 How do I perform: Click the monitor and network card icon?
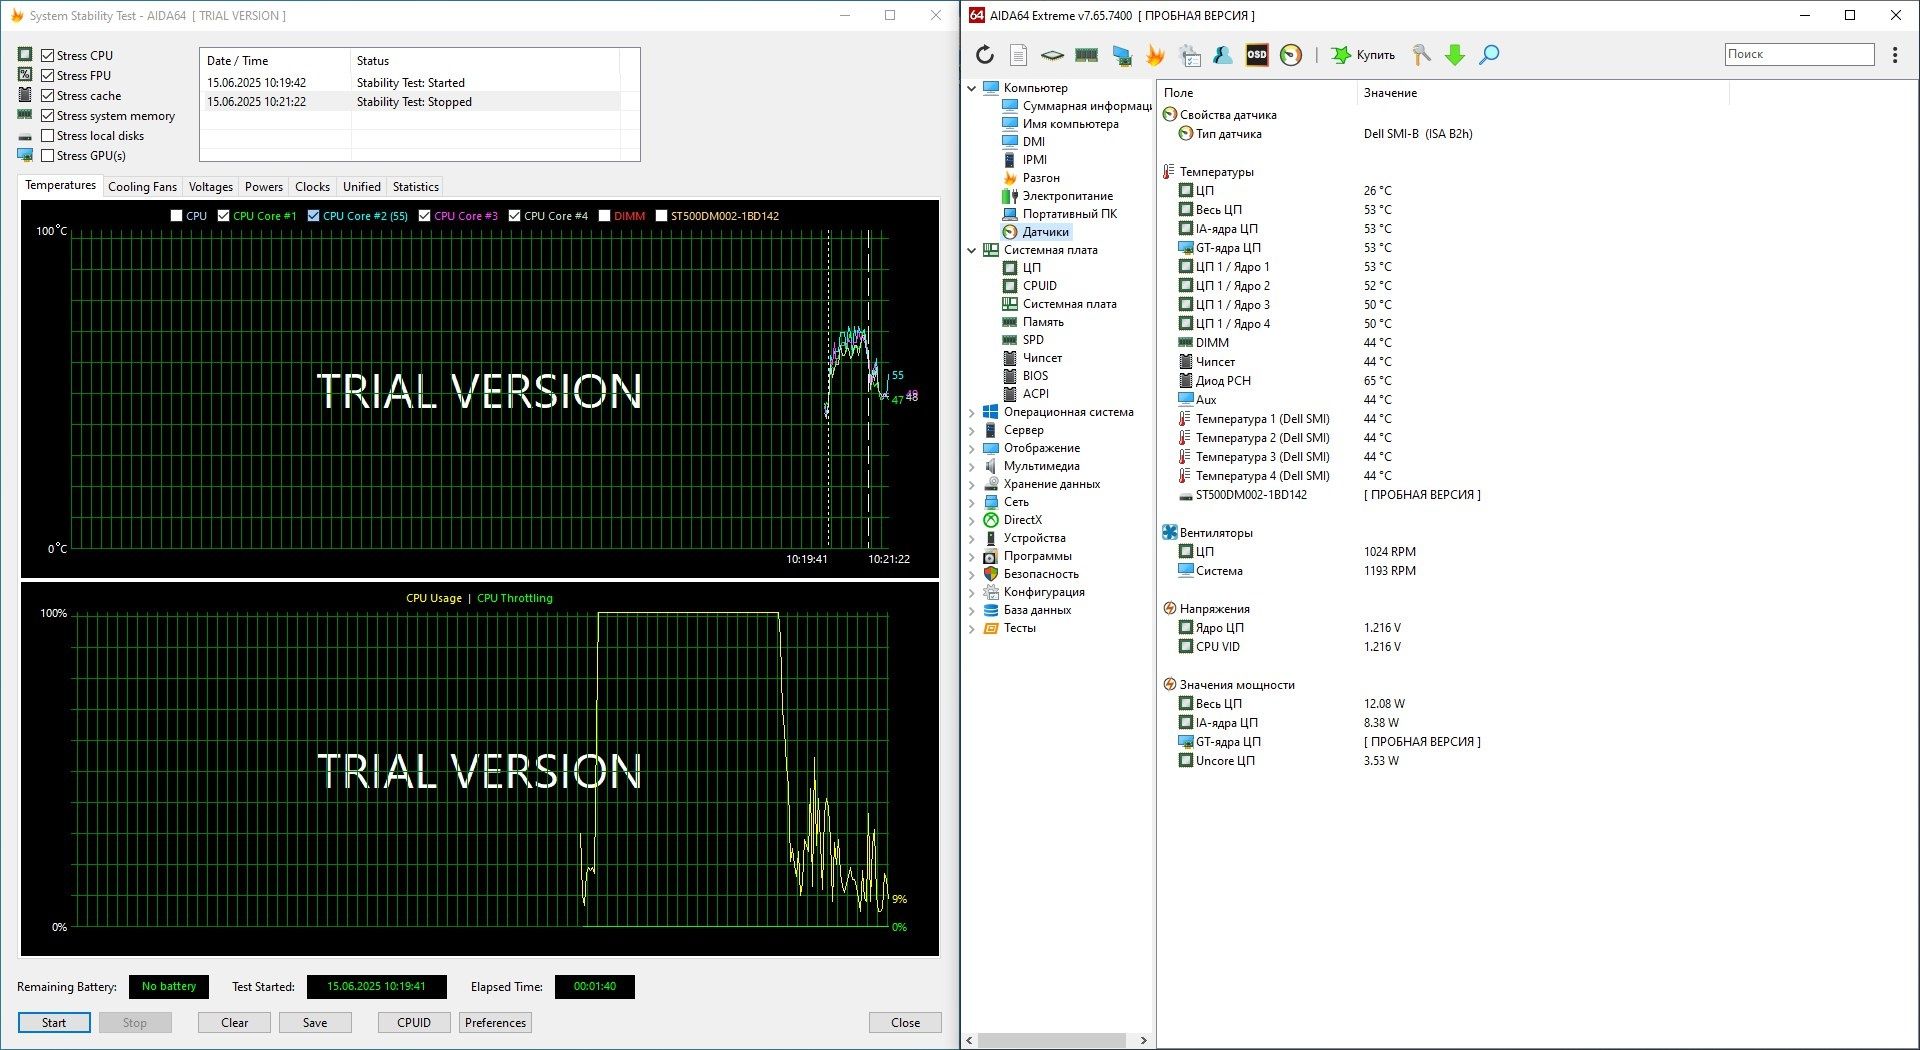(1122, 55)
